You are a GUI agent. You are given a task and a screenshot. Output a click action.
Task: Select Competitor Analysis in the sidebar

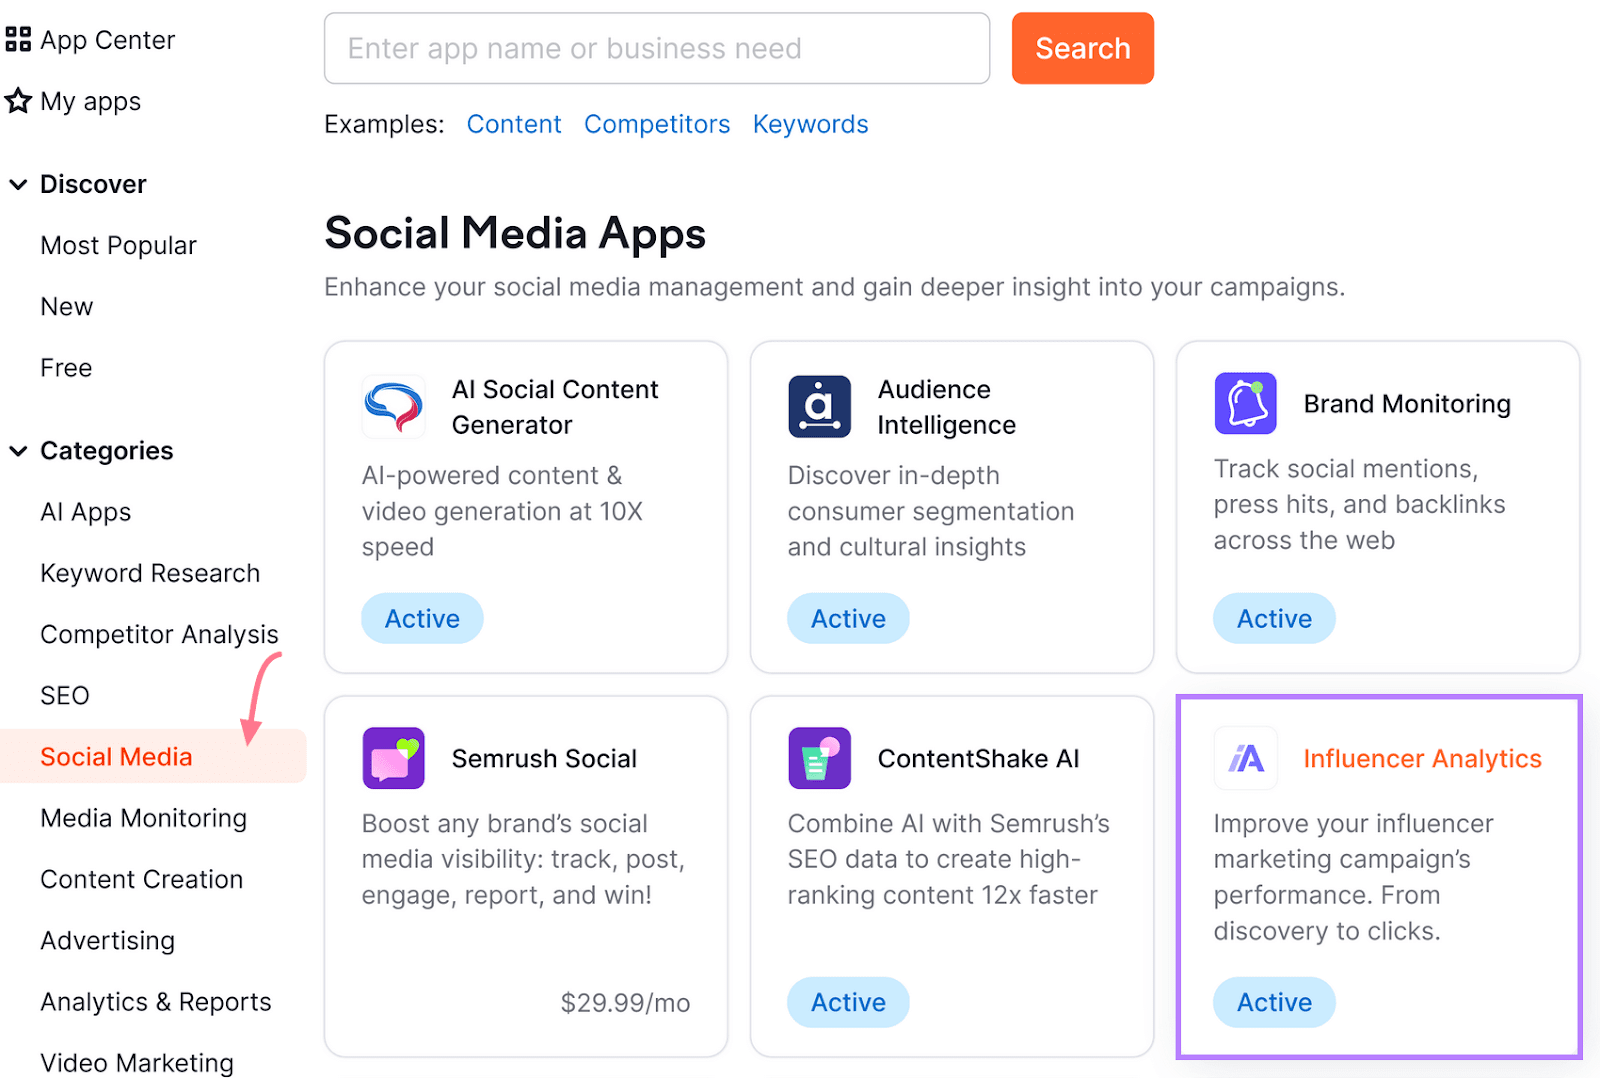coord(159,633)
